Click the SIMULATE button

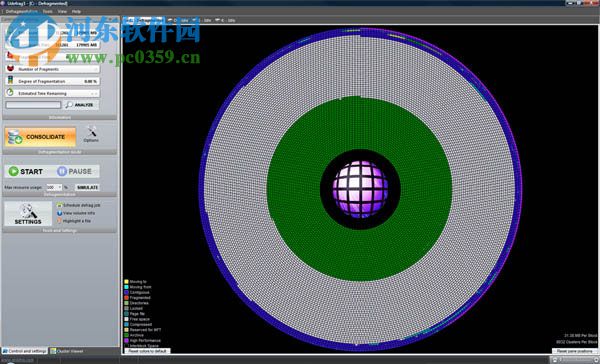87,188
